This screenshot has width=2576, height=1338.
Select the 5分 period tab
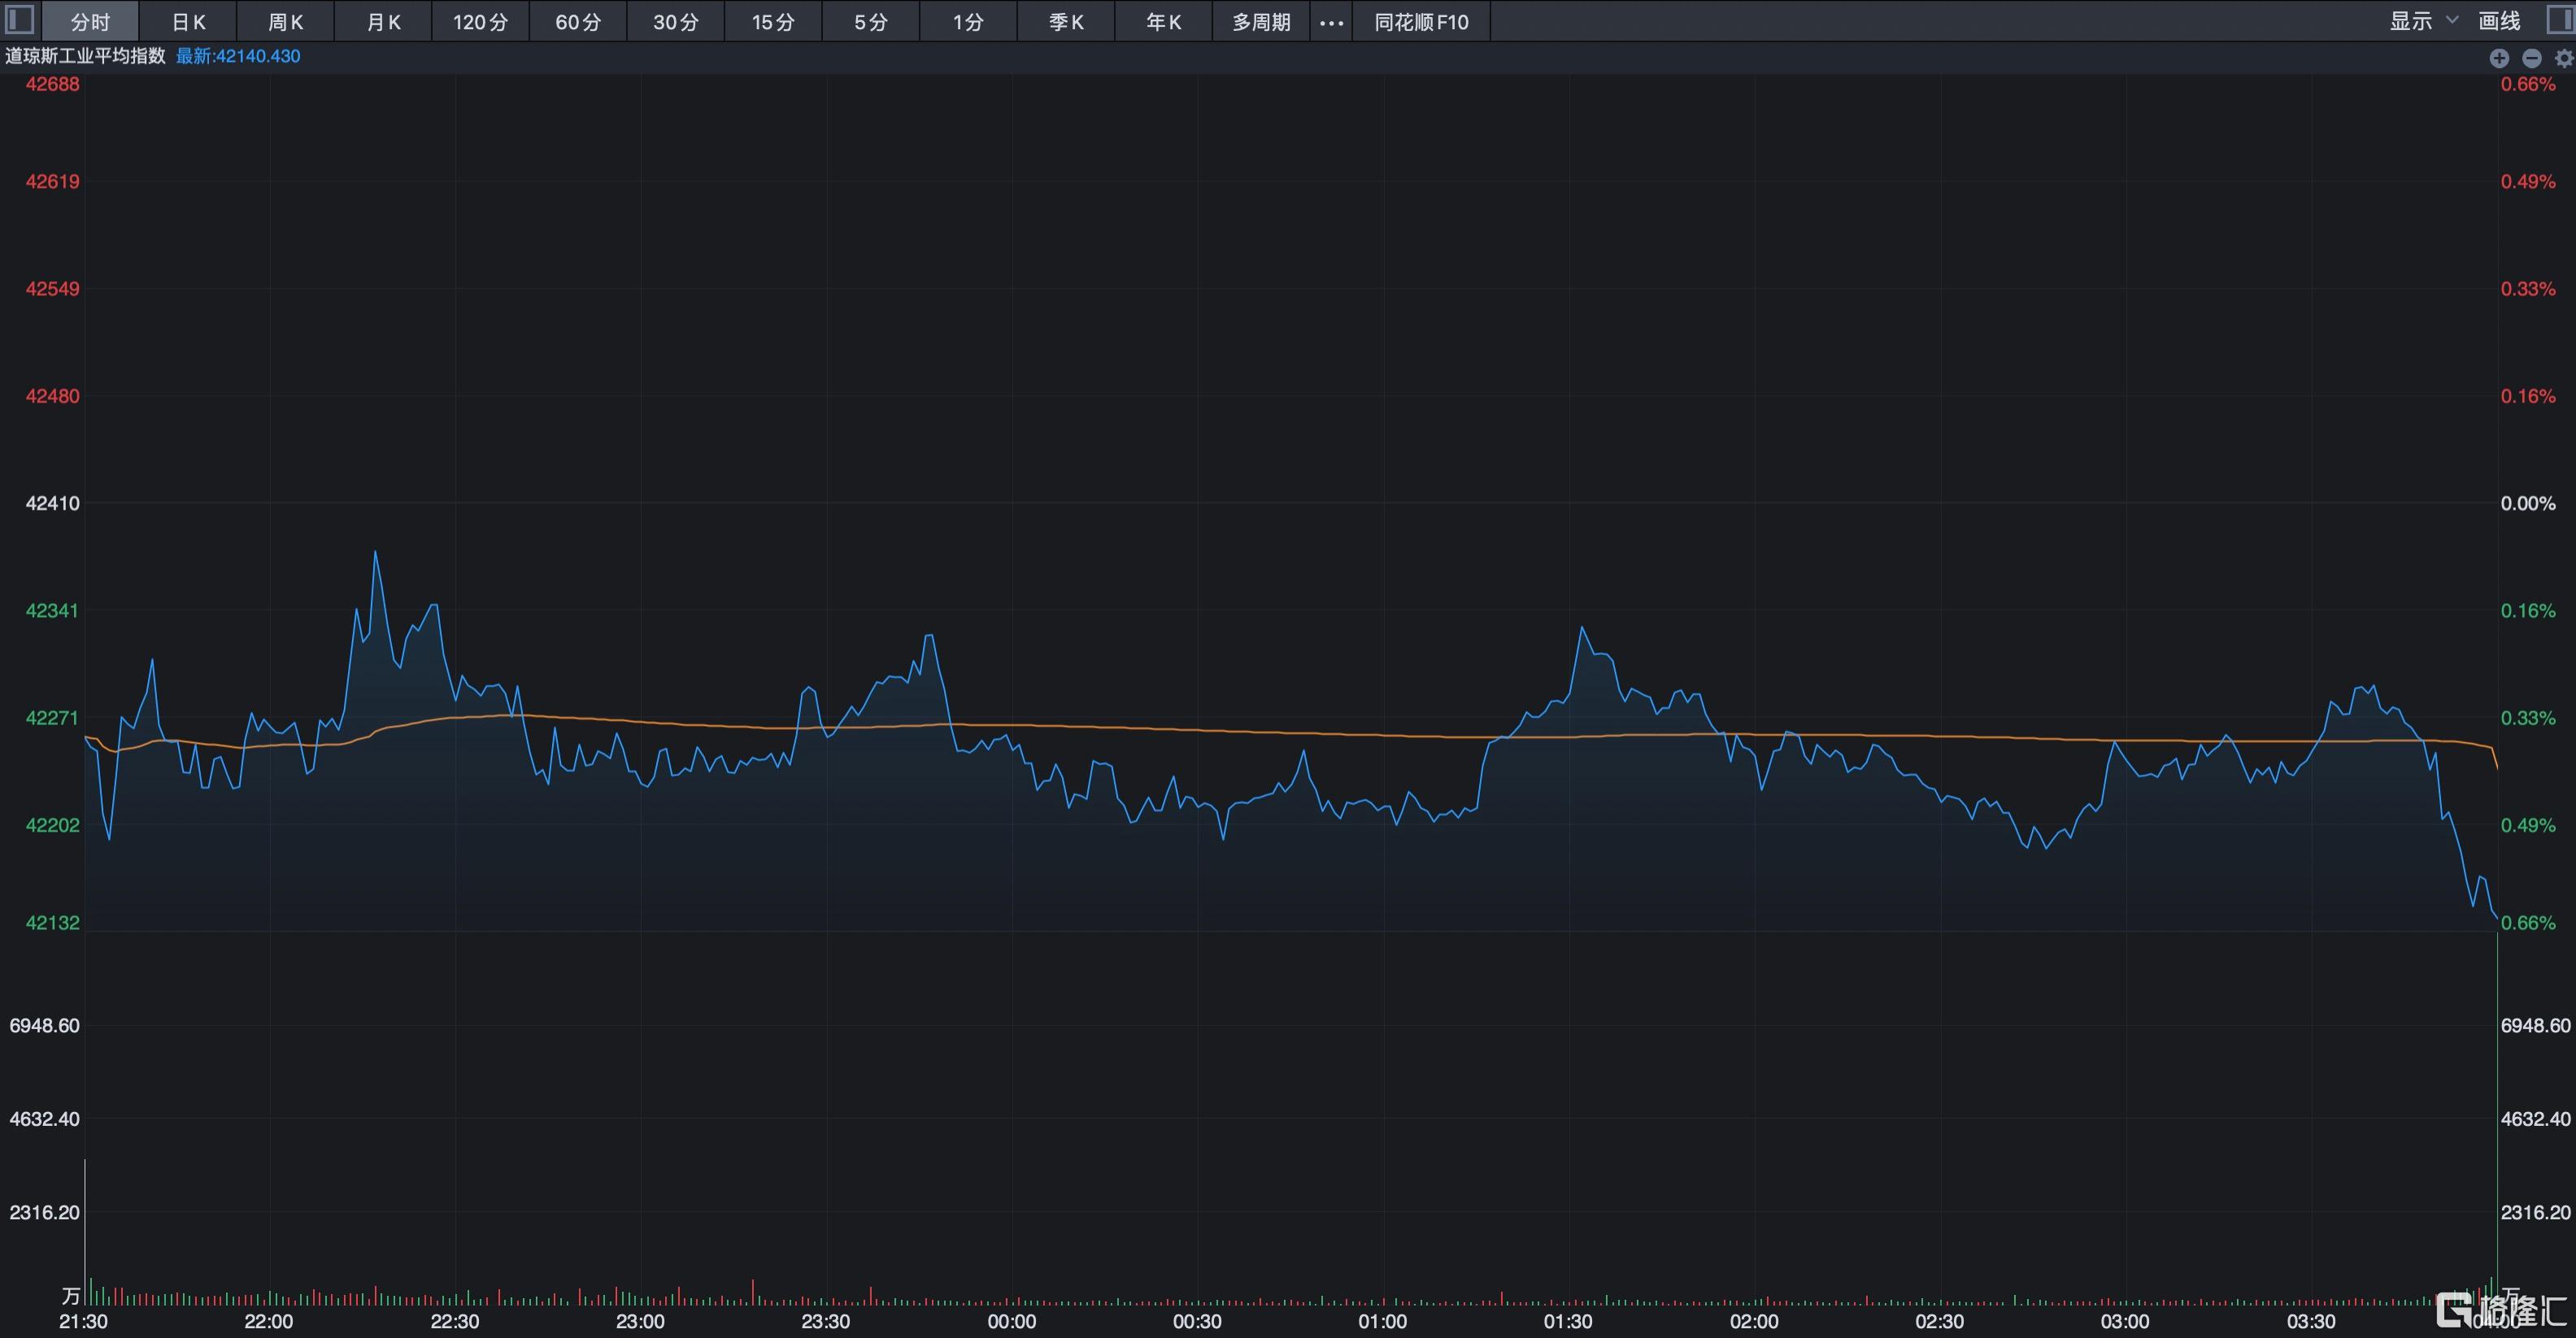point(871,22)
